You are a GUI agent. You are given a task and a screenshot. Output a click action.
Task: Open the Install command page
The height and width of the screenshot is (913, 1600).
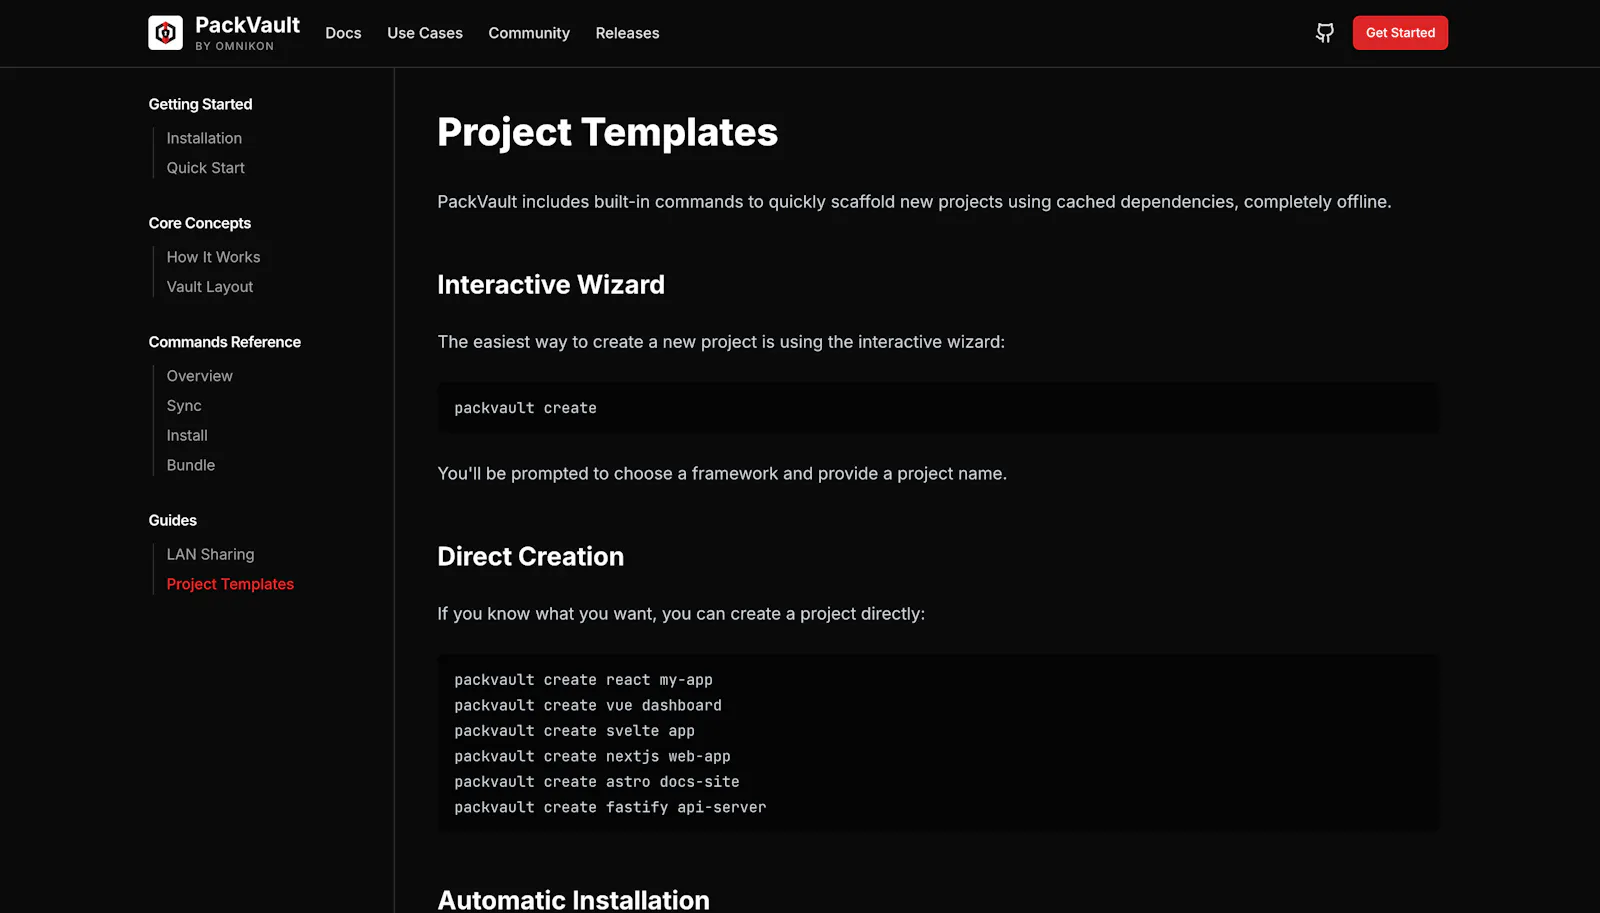(187, 436)
